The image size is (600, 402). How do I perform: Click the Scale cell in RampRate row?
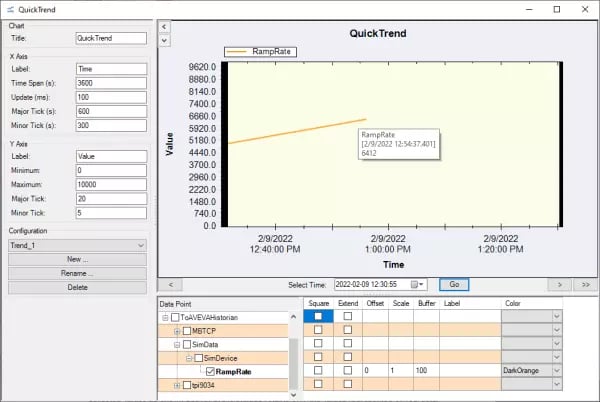click(401, 371)
